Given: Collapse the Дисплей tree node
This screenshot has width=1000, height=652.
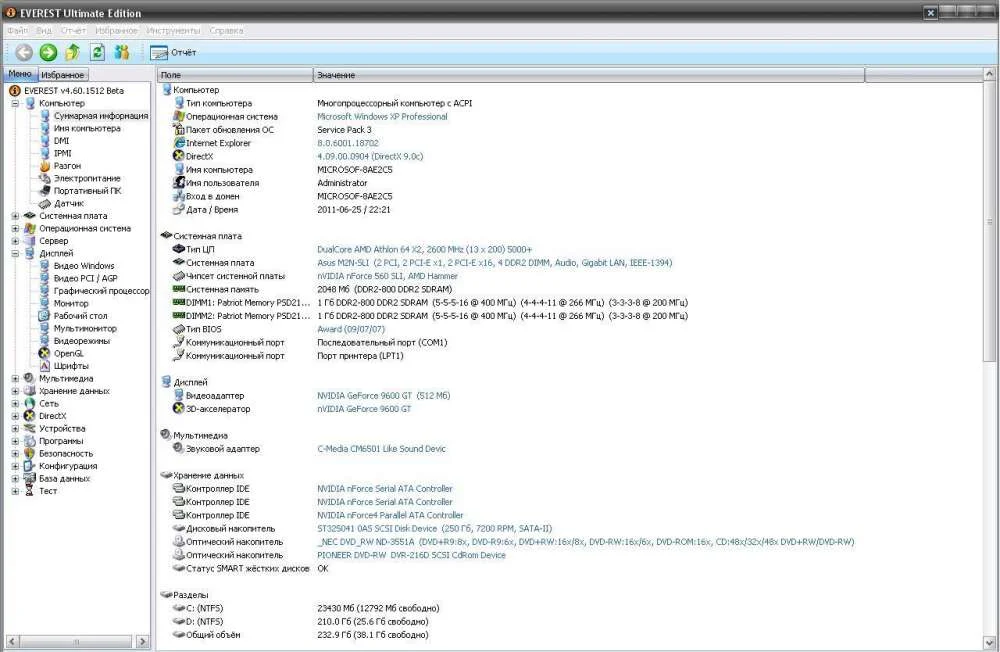Looking at the screenshot, I should [x=15, y=254].
